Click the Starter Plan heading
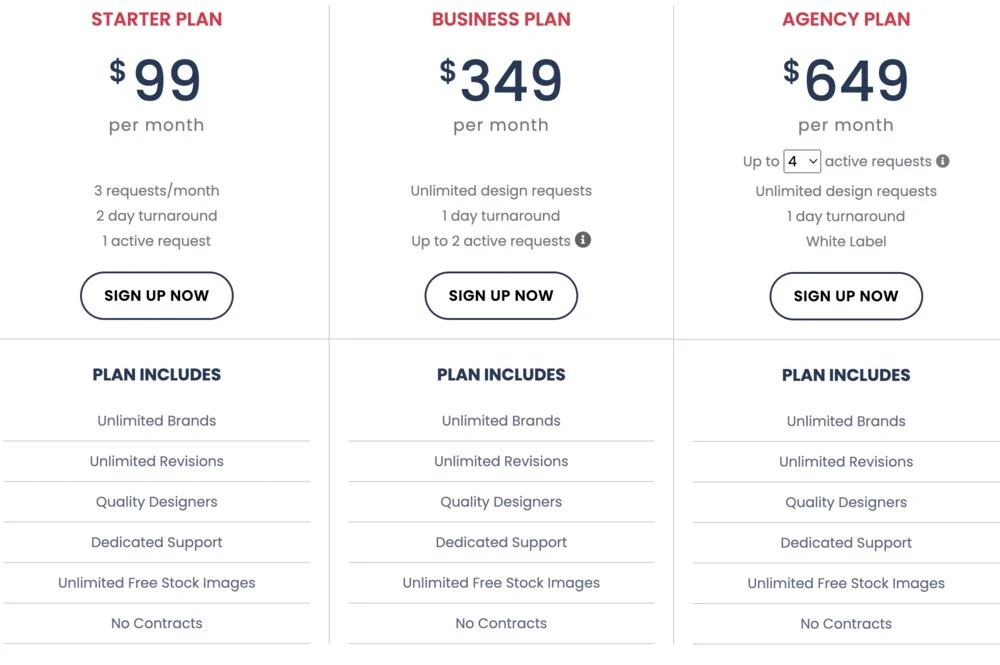1000x665 pixels. 157,19
